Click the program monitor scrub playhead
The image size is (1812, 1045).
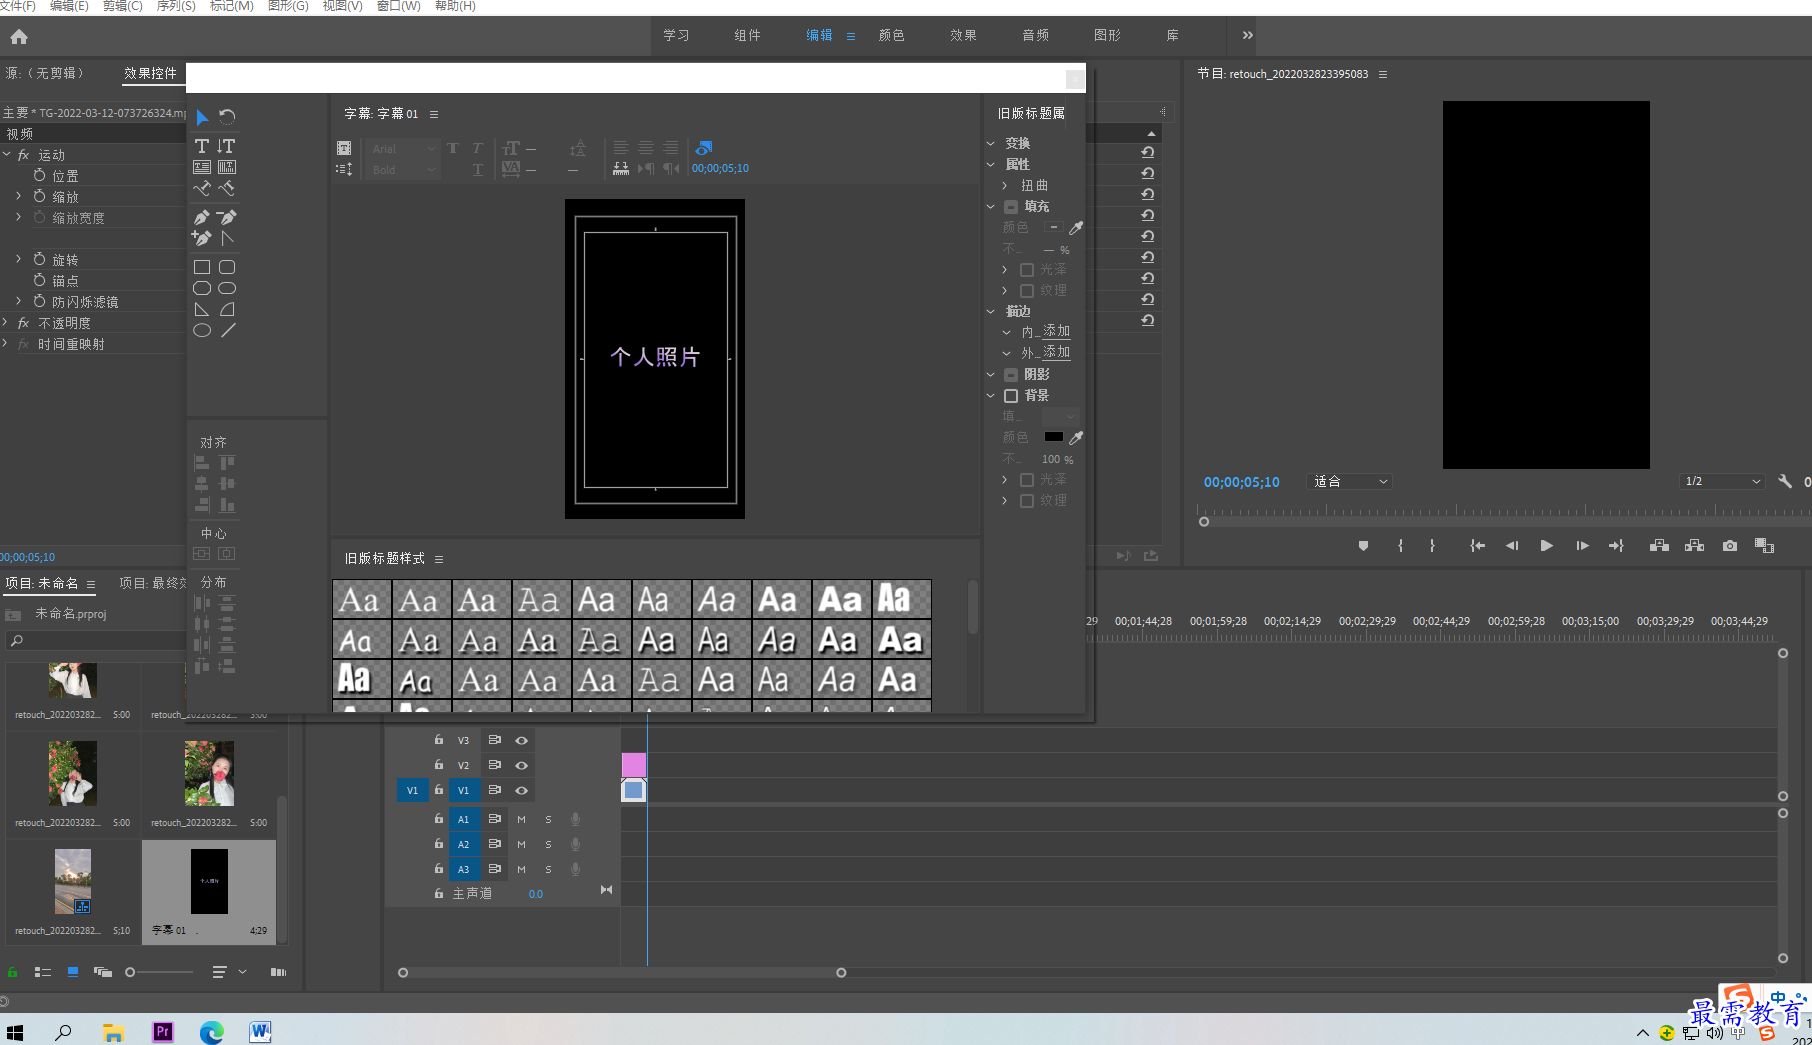(x=1204, y=521)
